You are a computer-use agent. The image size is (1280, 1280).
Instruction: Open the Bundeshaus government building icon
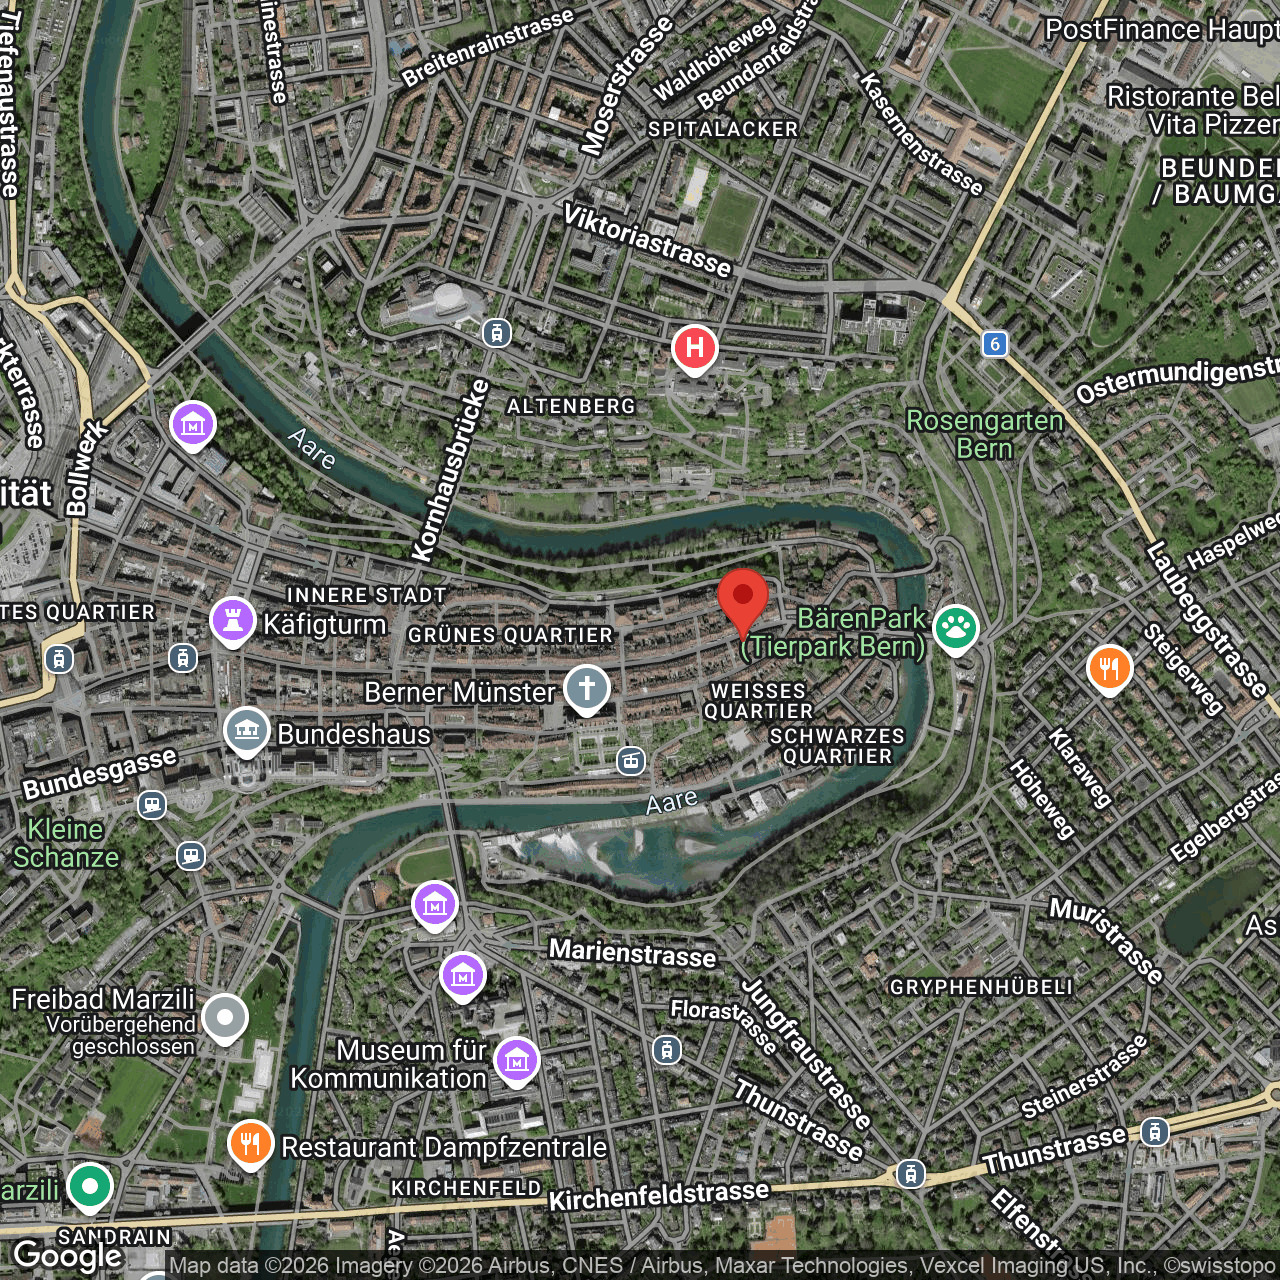coord(246,732)
